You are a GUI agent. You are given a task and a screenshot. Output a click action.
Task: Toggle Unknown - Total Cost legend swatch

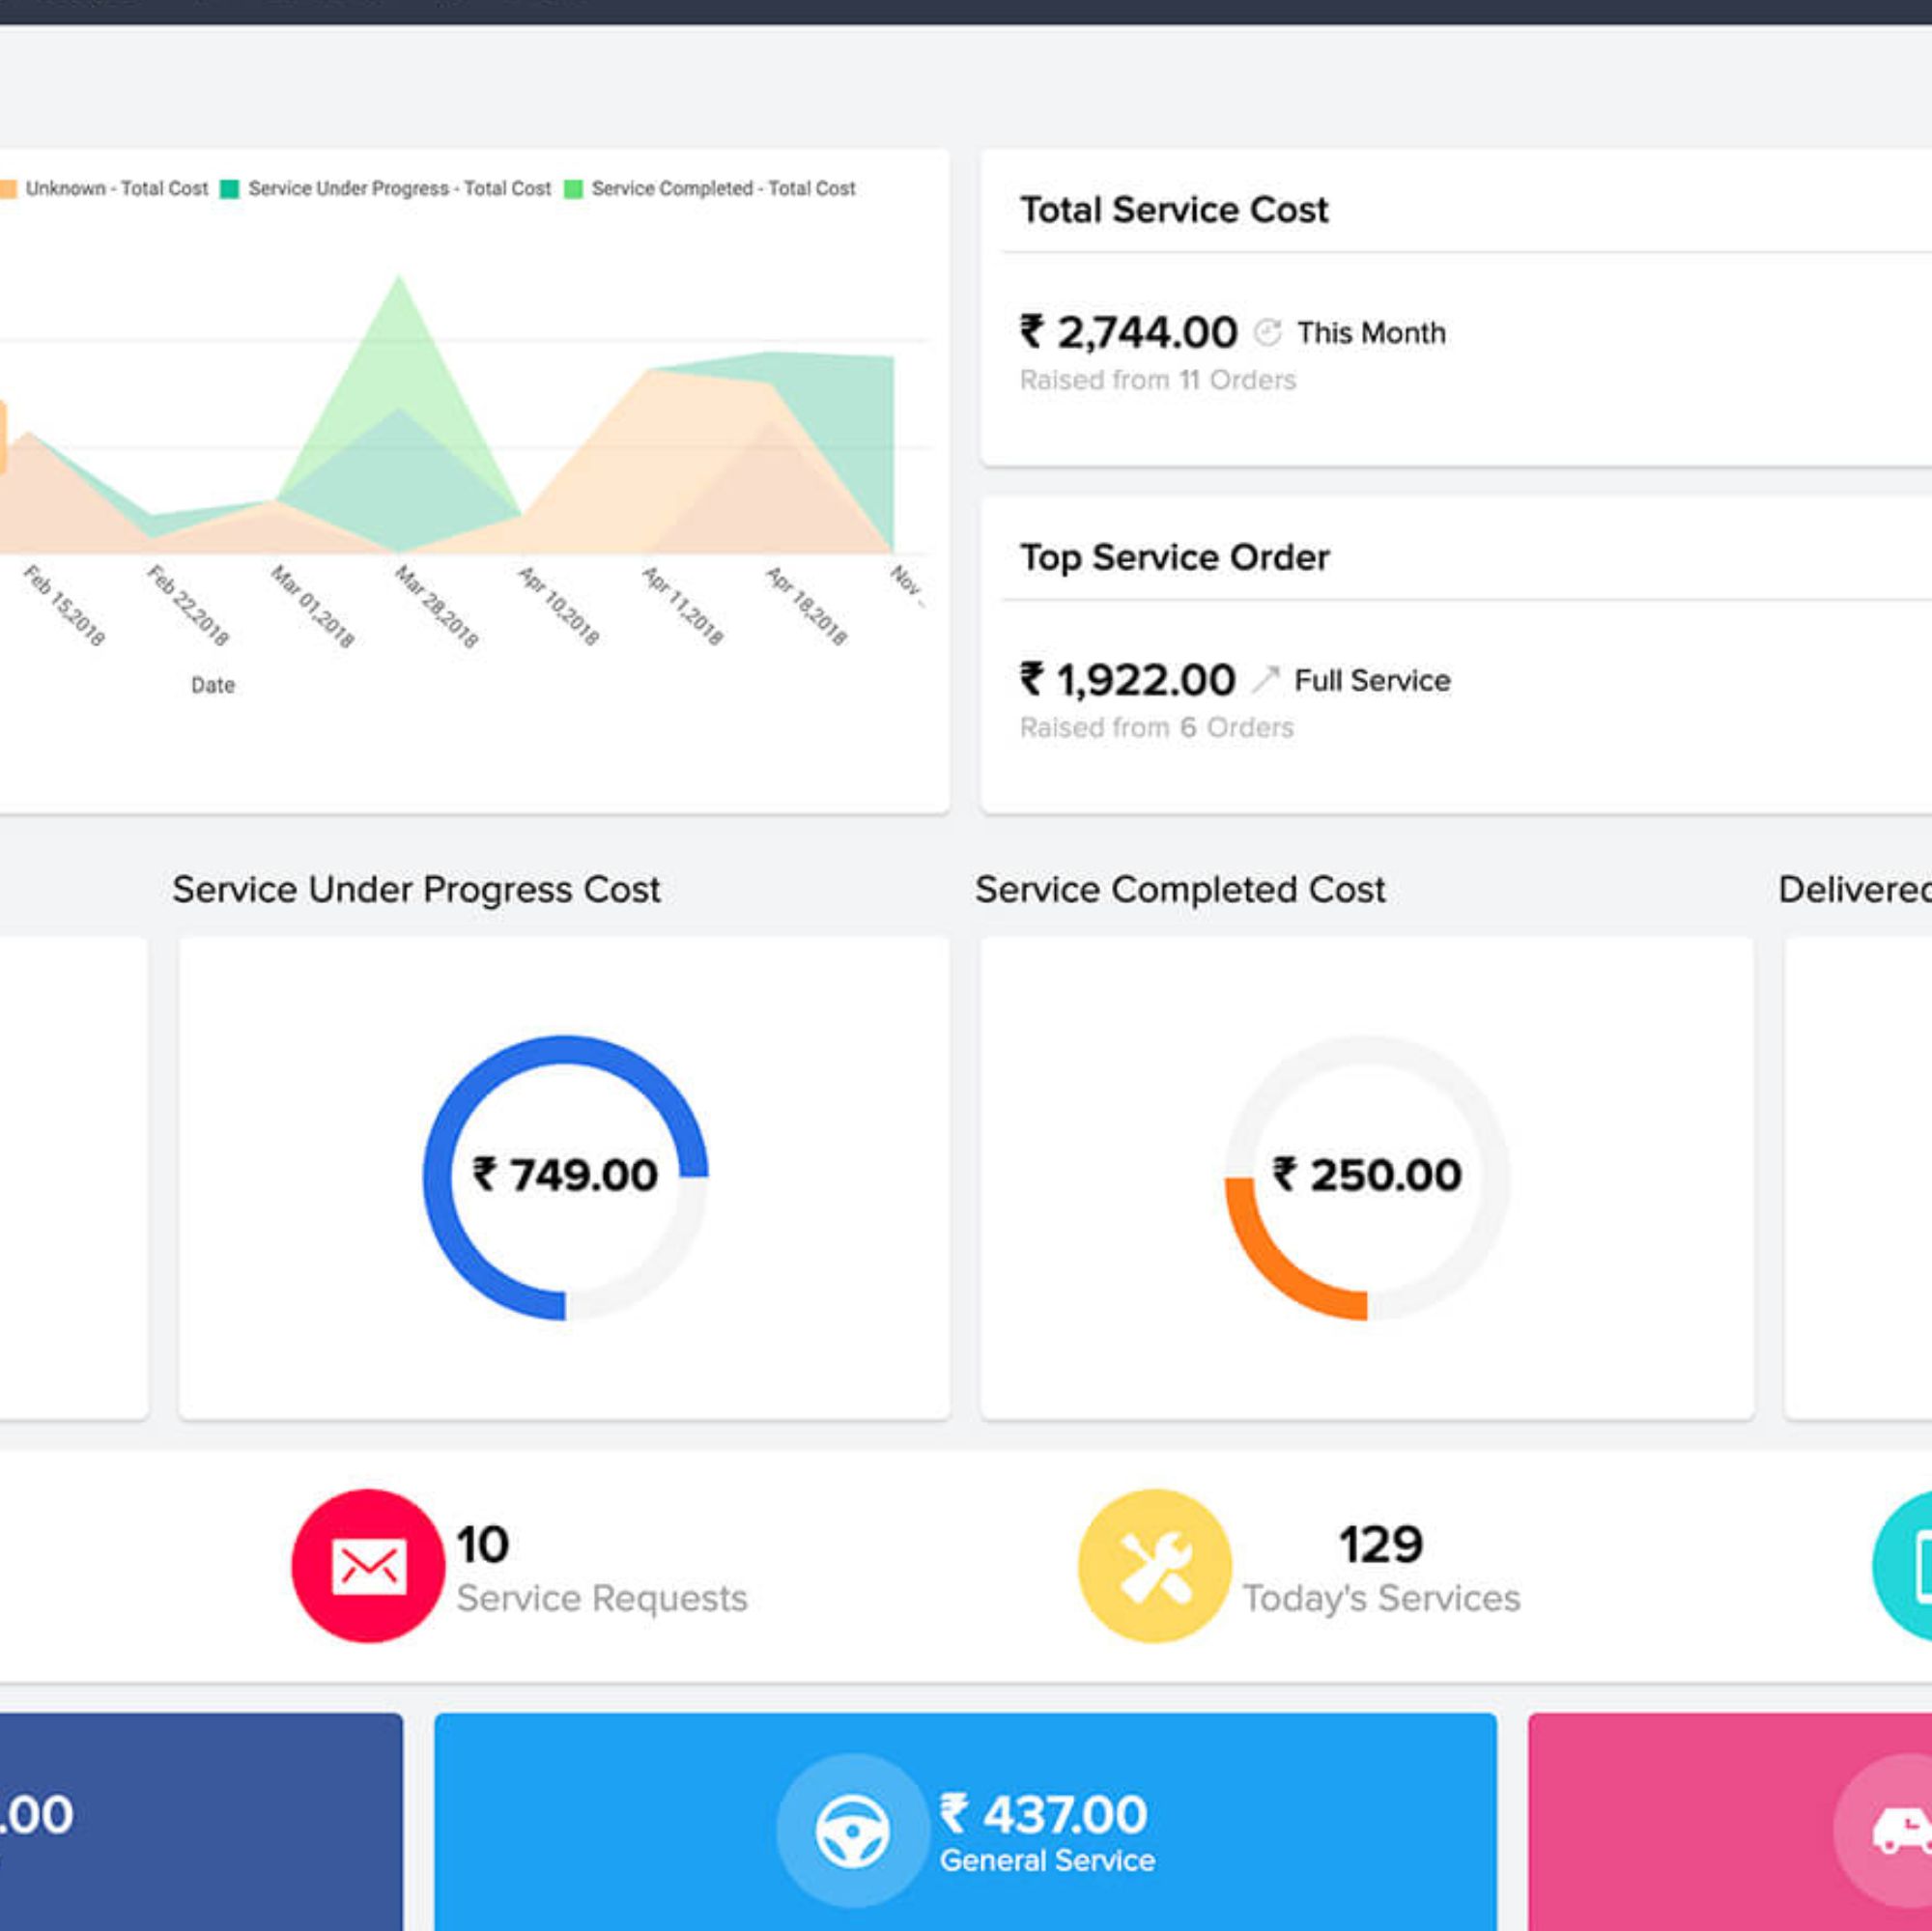tap(8, 189)
